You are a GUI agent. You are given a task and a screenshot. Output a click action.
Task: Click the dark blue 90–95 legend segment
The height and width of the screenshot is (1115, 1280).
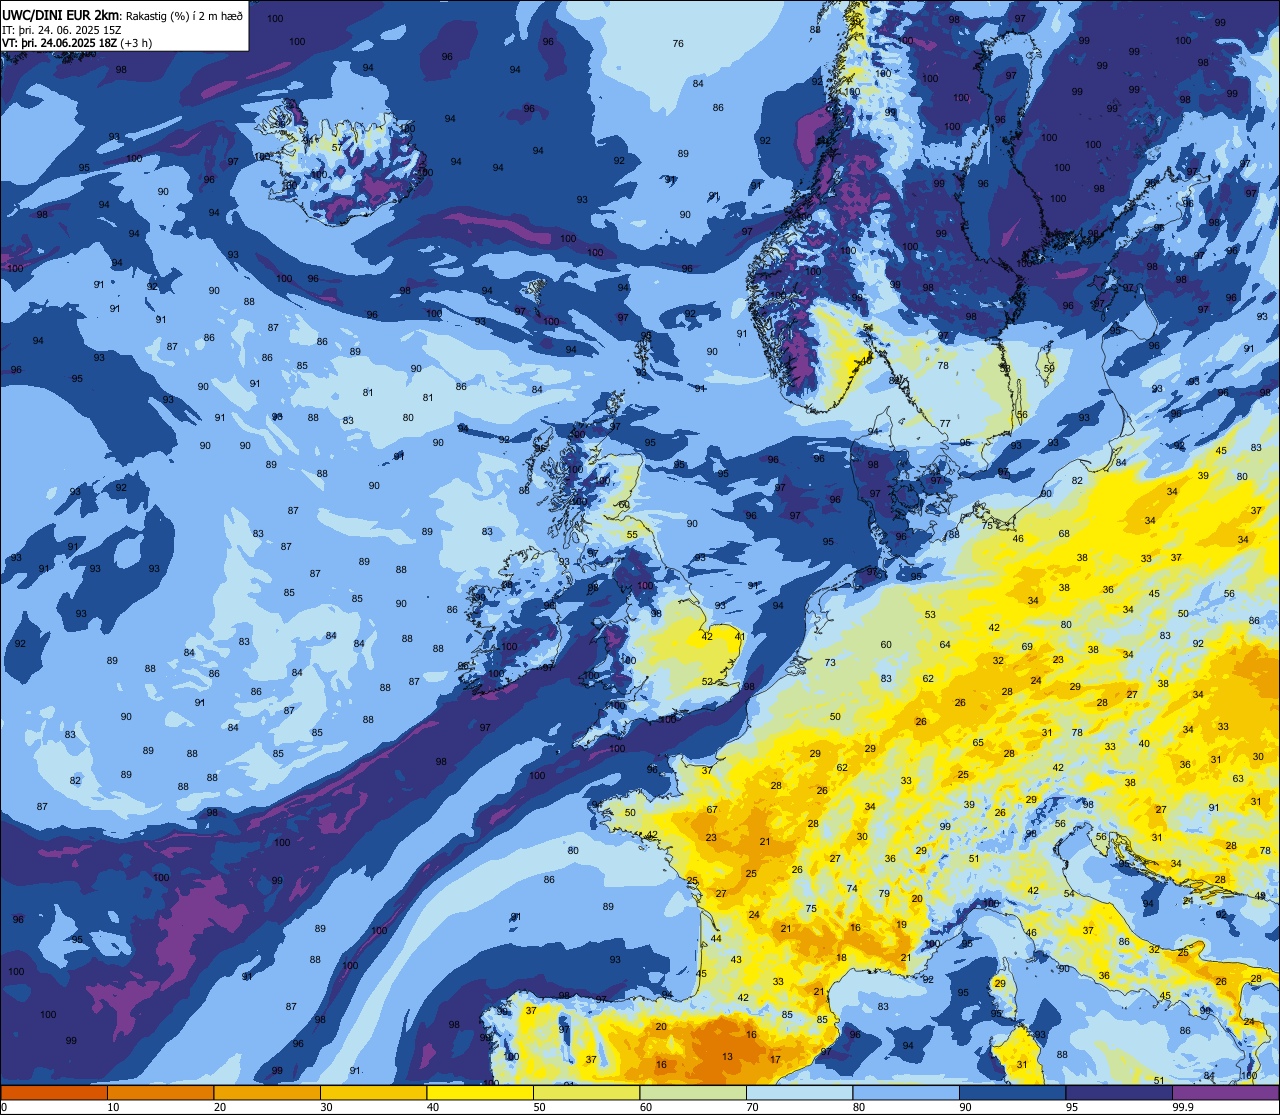(x=1012, y=1093)
